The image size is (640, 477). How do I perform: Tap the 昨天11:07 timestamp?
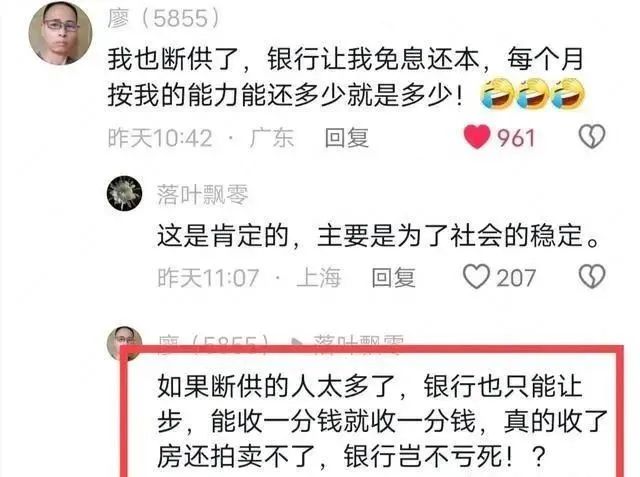pyautogui.click(x=208, y=278)
